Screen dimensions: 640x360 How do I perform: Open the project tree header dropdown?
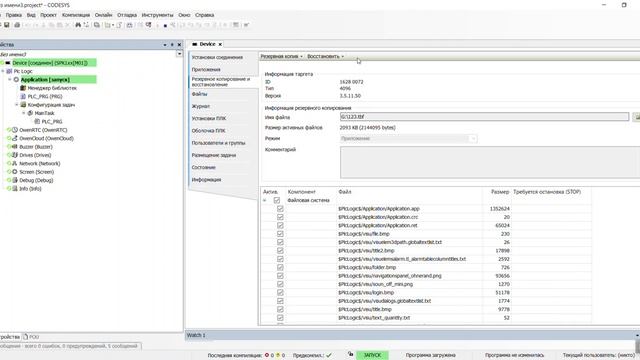179,54
